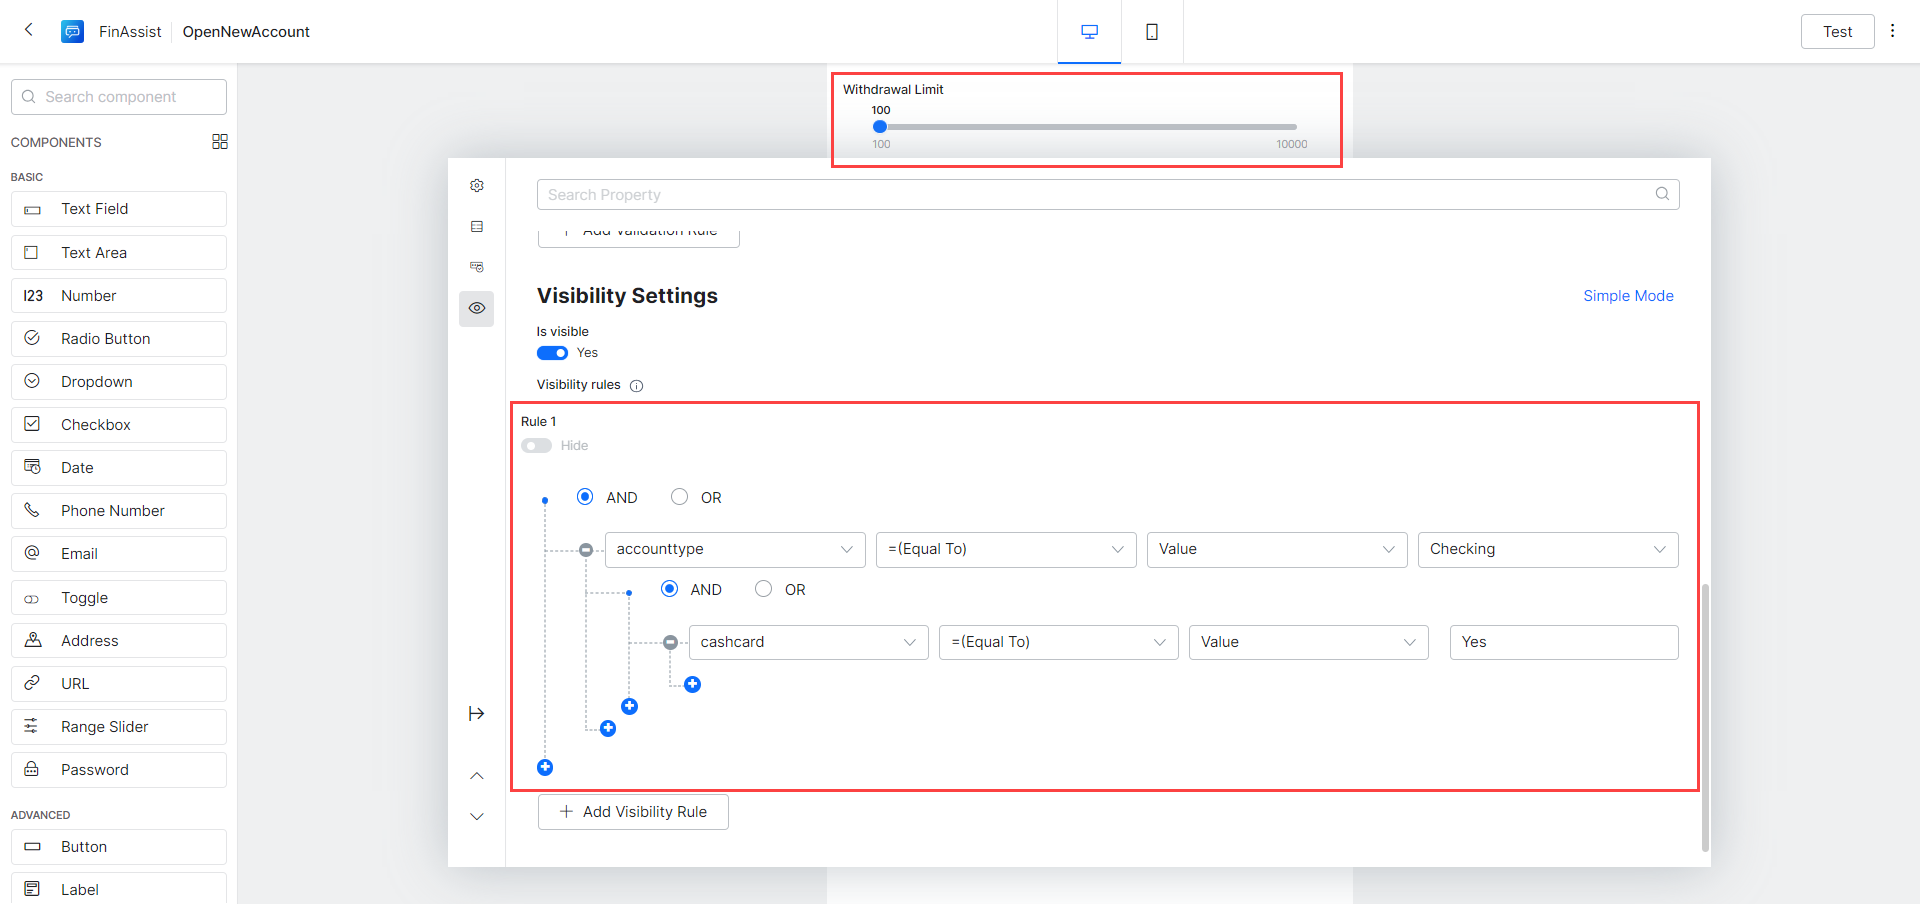Remove the cashcard condition with the minus icon
The image size is (1920, 904).
pyautogui.click(x=671, y=643)
